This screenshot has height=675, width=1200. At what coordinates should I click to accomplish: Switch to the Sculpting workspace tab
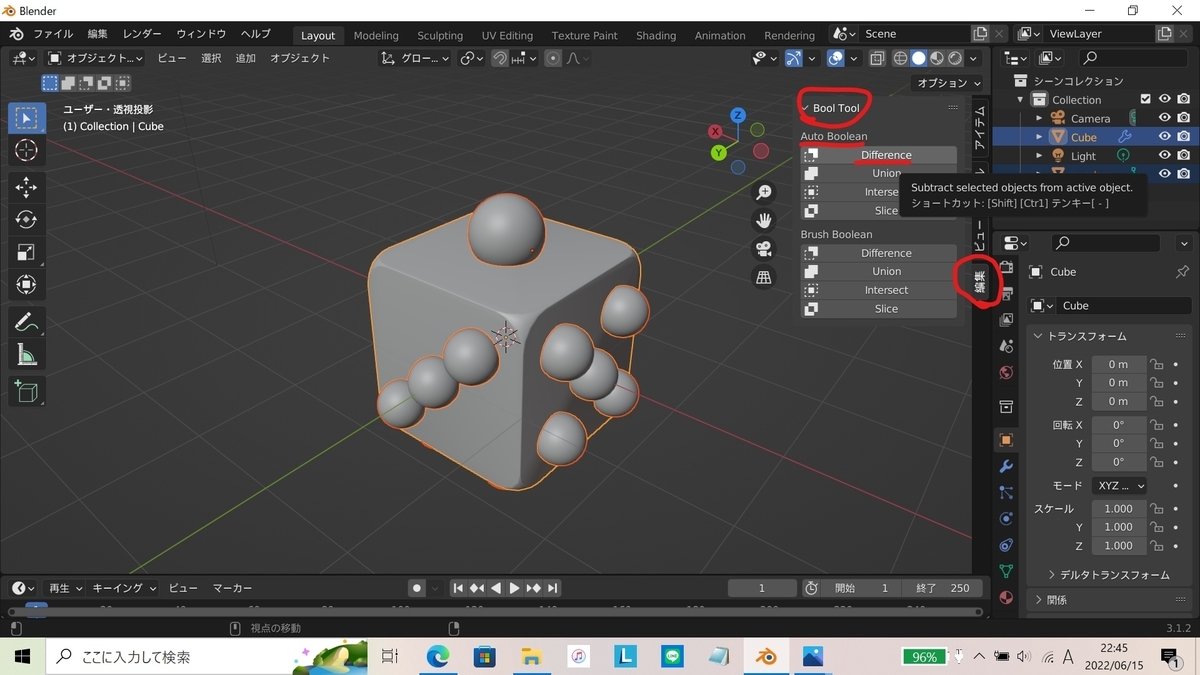pos(440,35)
